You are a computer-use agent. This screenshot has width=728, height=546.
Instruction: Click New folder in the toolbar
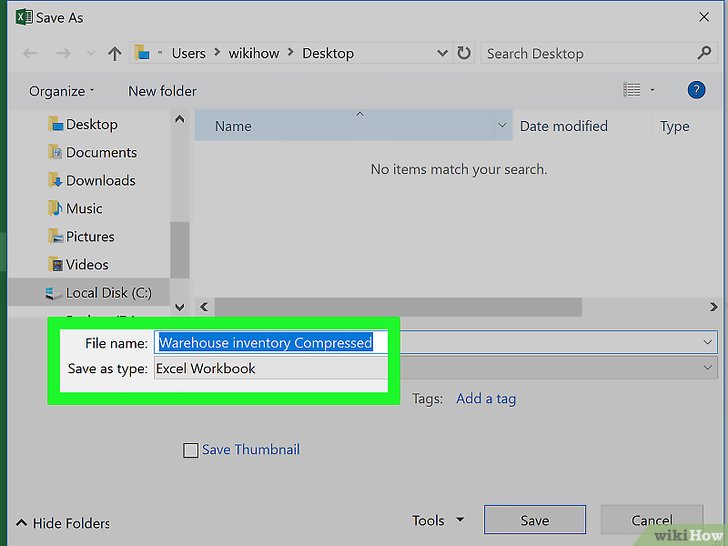[x=162, y=91]
